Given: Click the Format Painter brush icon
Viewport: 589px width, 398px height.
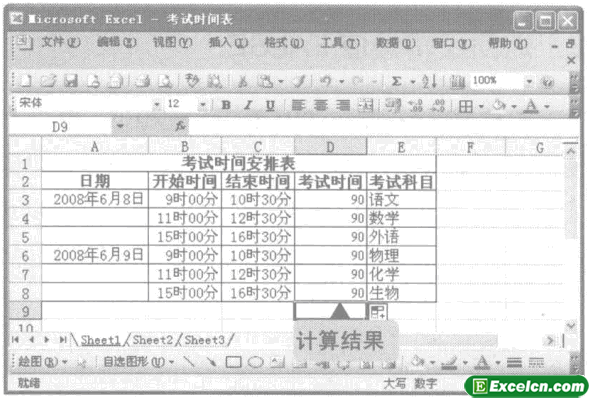Looking at the screenshot, I should click(299, 81).
